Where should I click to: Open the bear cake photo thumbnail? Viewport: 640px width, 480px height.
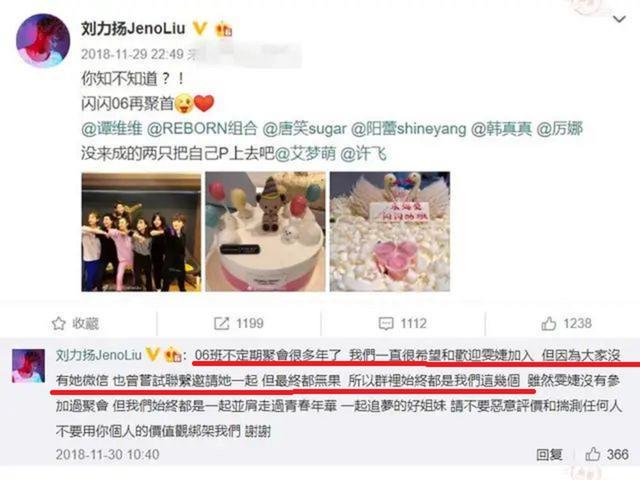point(265,232)
